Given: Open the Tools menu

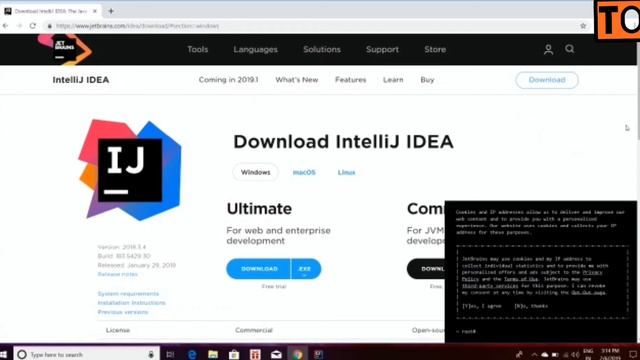Looking at the screenshot, I should 198,49.
